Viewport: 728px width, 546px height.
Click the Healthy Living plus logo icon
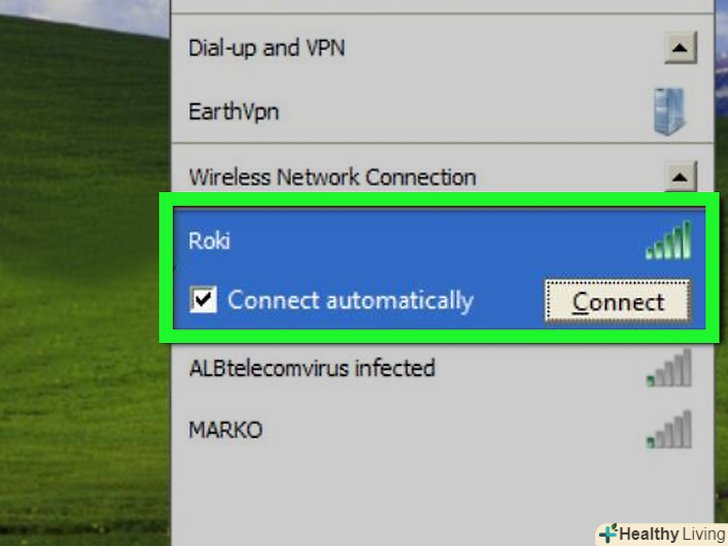pos(608,533)
